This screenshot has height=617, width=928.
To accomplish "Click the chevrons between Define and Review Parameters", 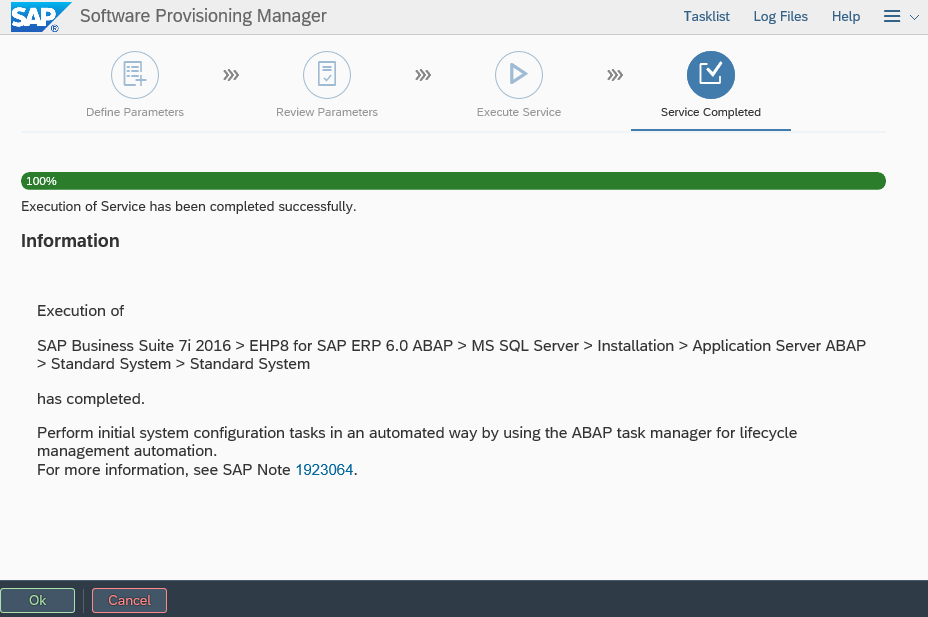I will (x=231, y=73).
